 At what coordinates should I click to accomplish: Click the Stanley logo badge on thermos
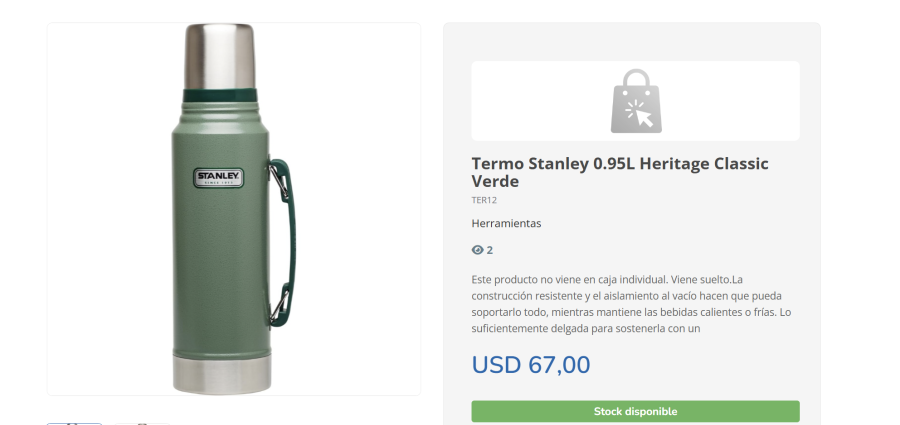coord(218,178)
